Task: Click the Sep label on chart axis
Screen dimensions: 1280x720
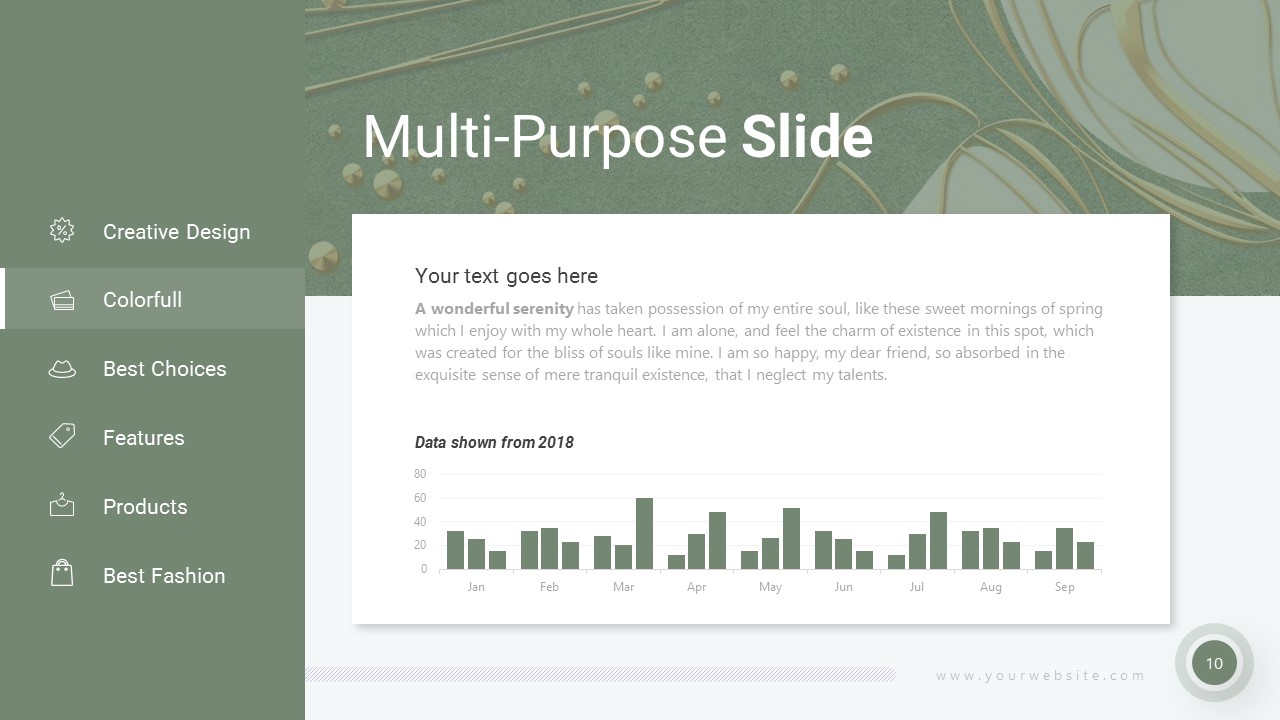Action: 1064,587
